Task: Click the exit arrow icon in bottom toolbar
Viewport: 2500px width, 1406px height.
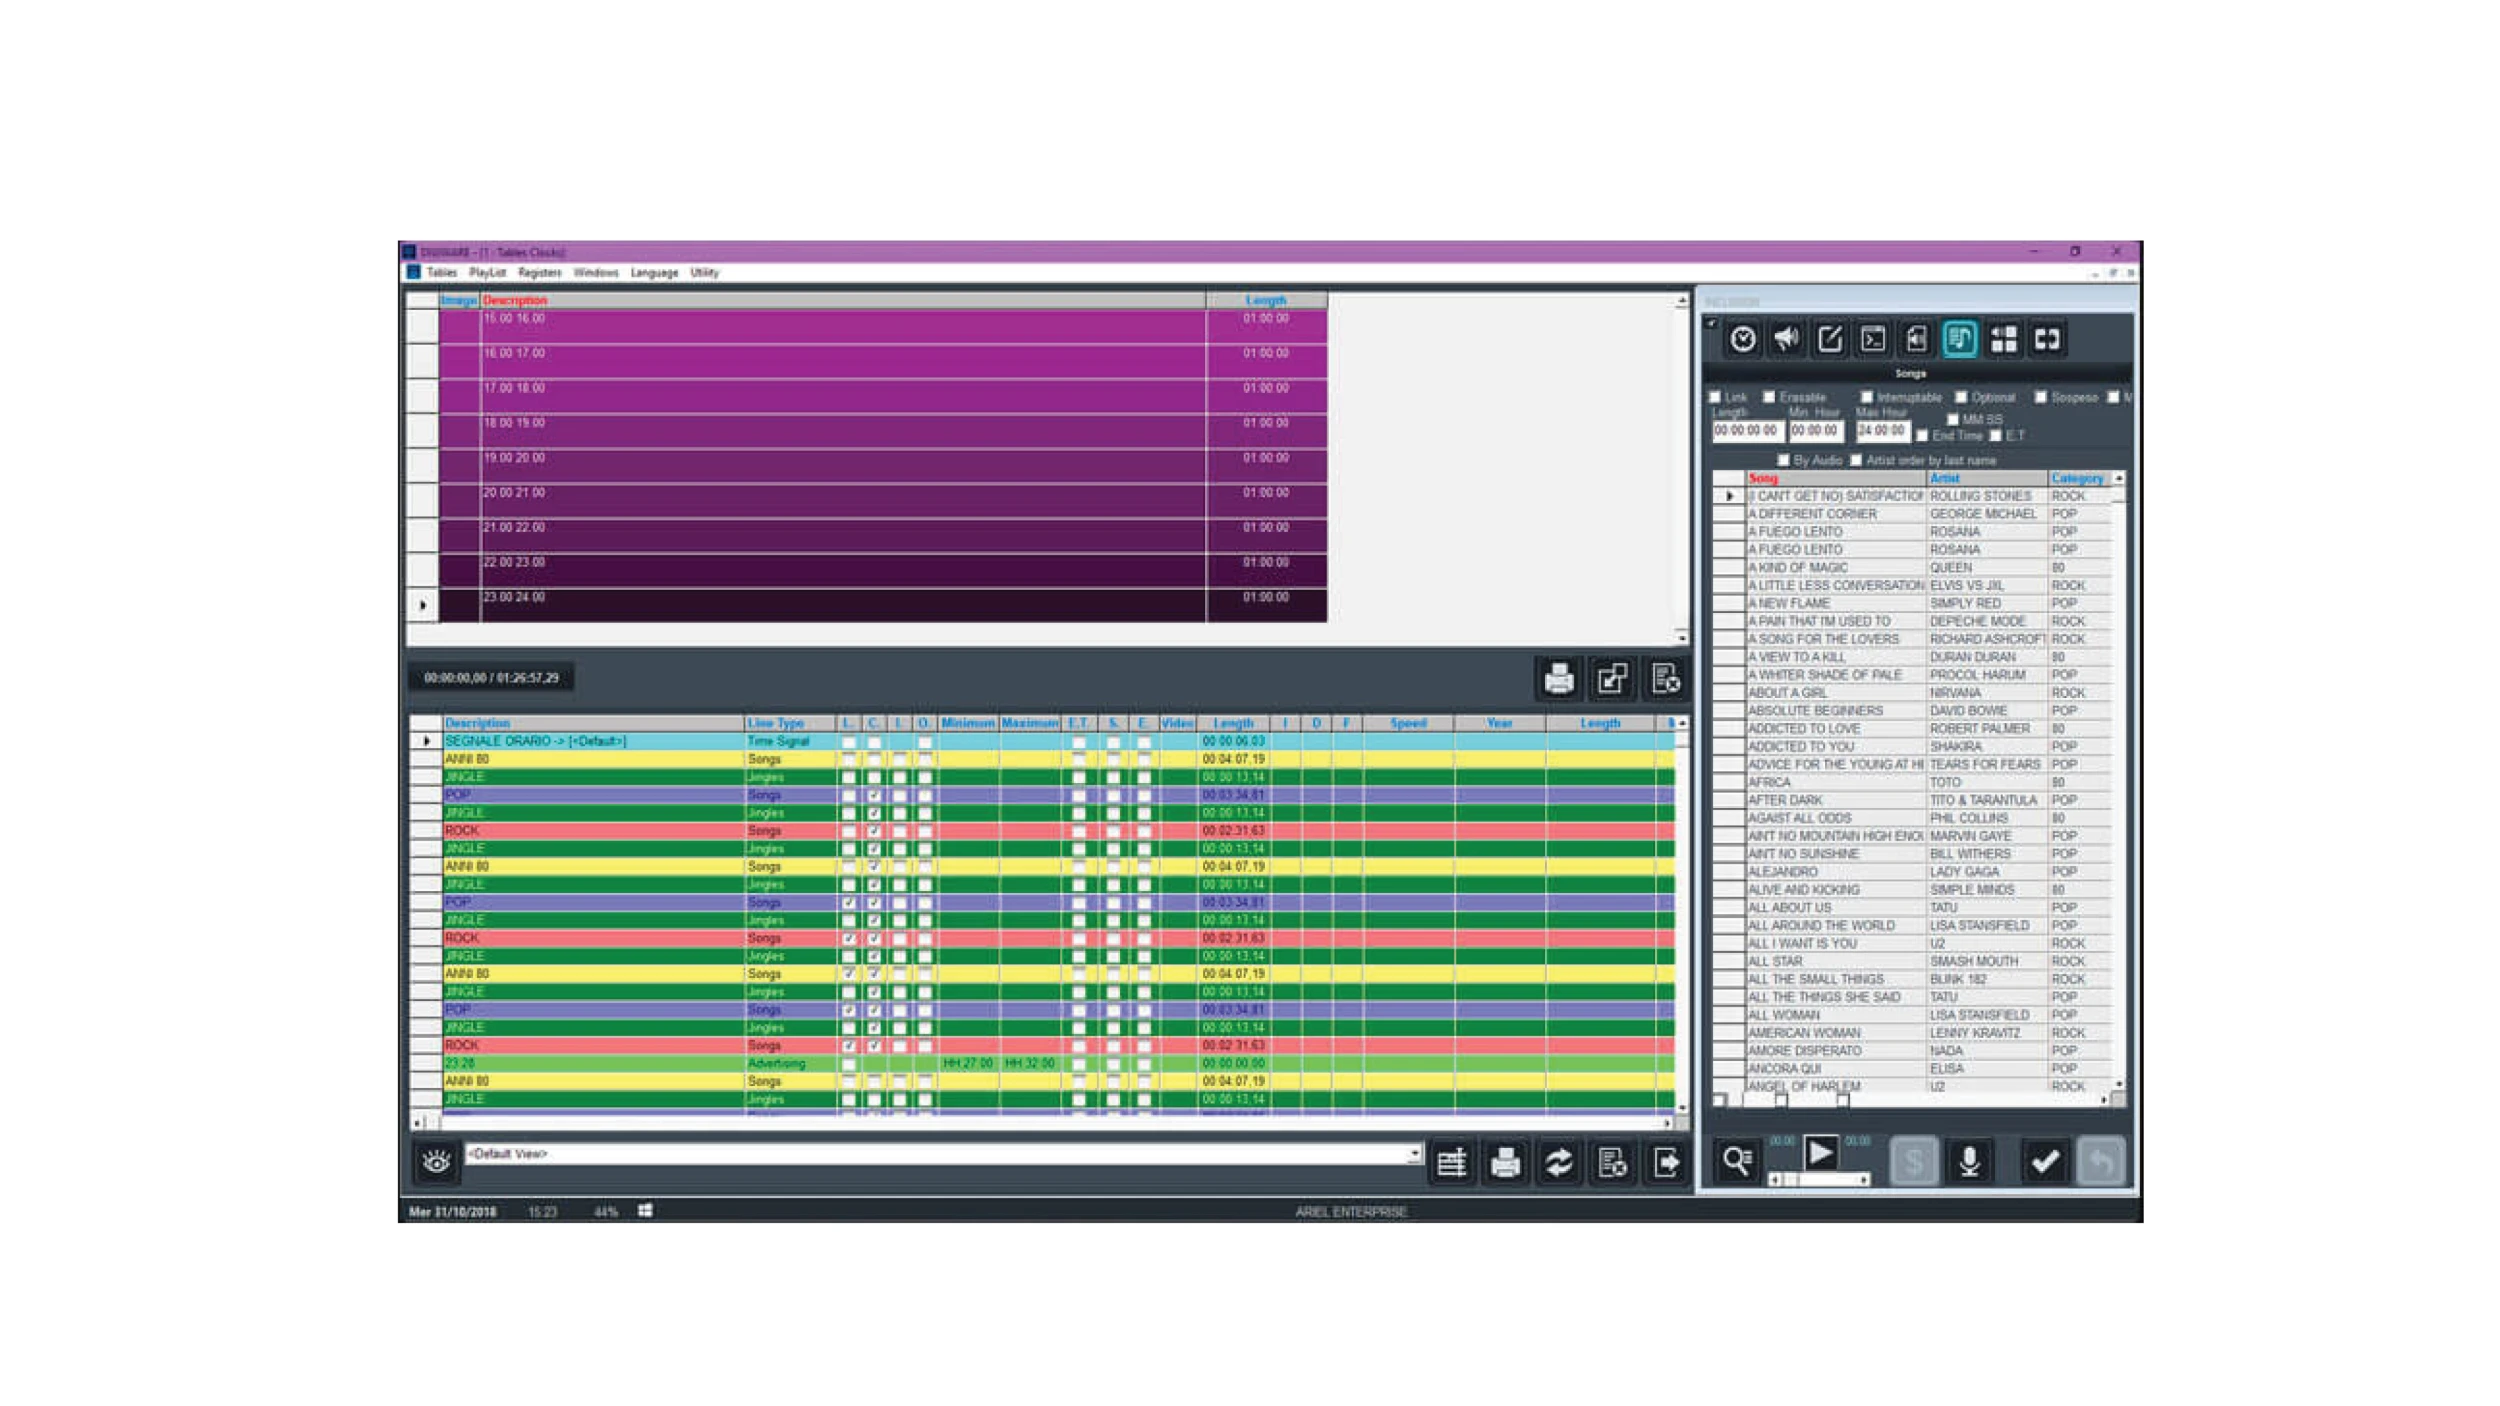Action: point(1666,1163)
